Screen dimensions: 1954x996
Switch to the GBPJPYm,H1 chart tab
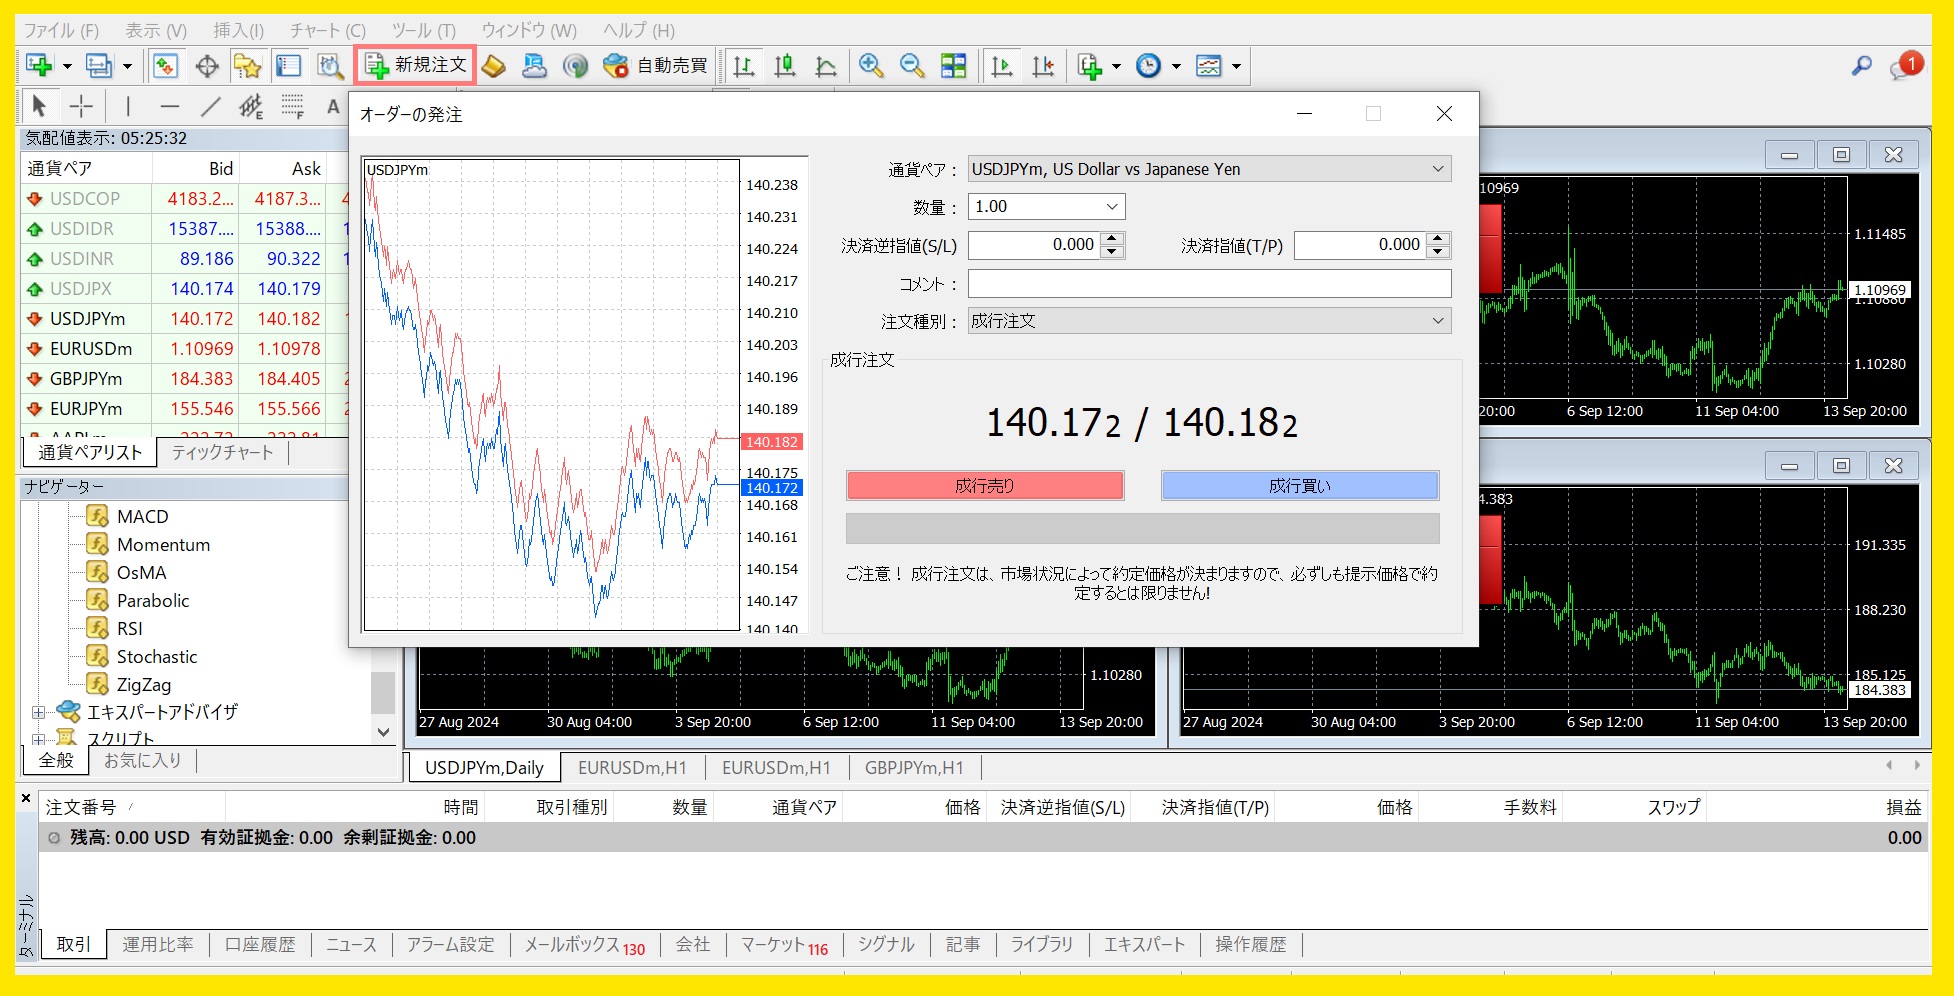point(914,768)
